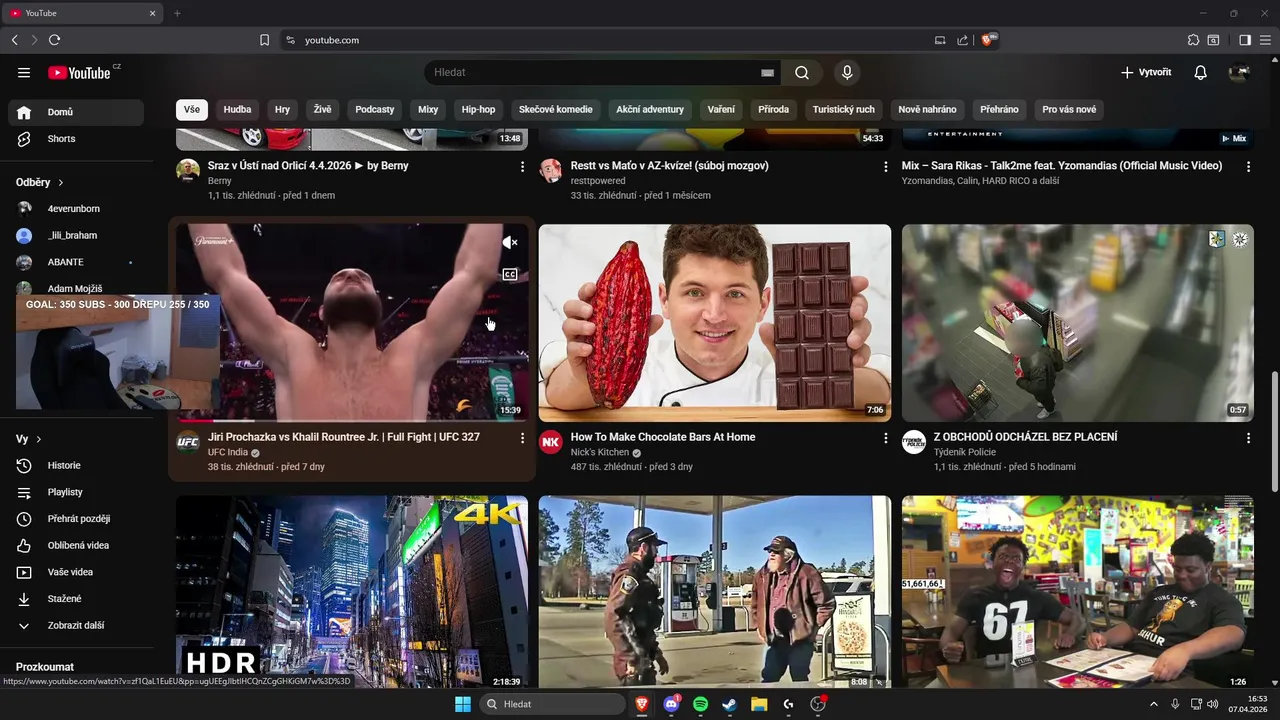Screen dimensions: 1280x720
Task: Select the Hry filter chip
Action: (283, 109)
